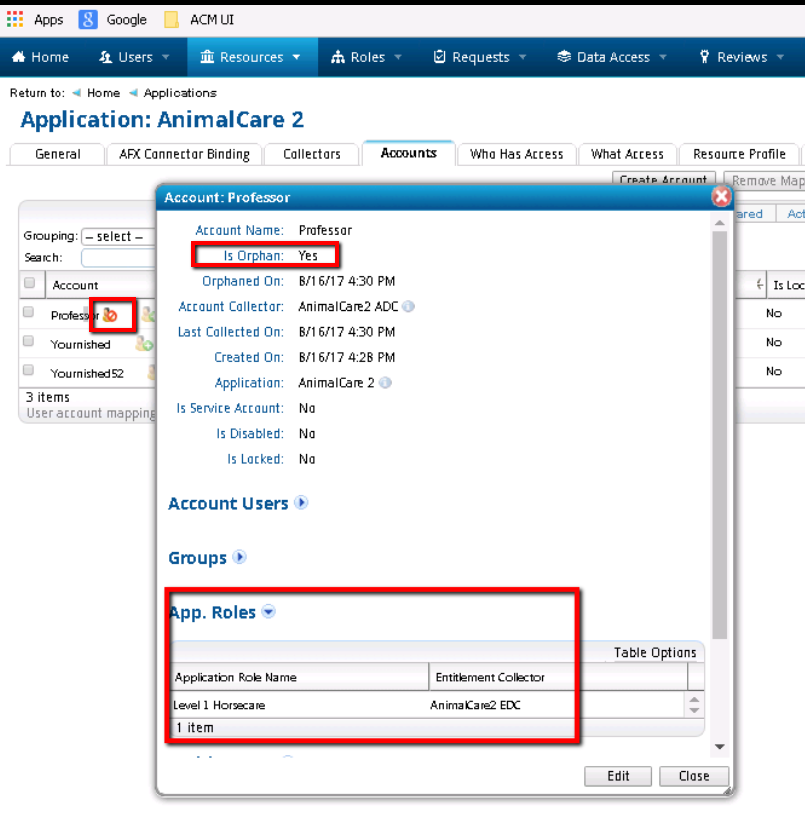Image resolution: width=805 pixels, height=814 pixels.
Task: Check the Professor account row checkbox
Action: coord(30,314)
